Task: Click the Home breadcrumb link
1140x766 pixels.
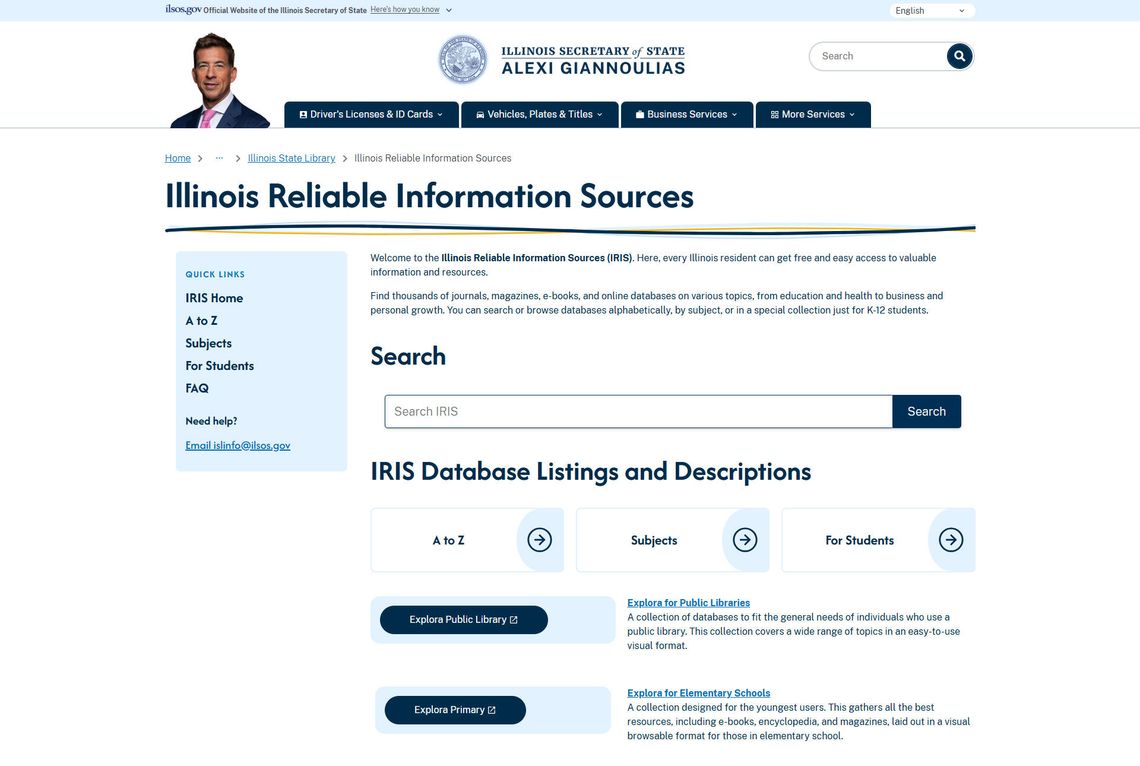Action: pos(177,158)
